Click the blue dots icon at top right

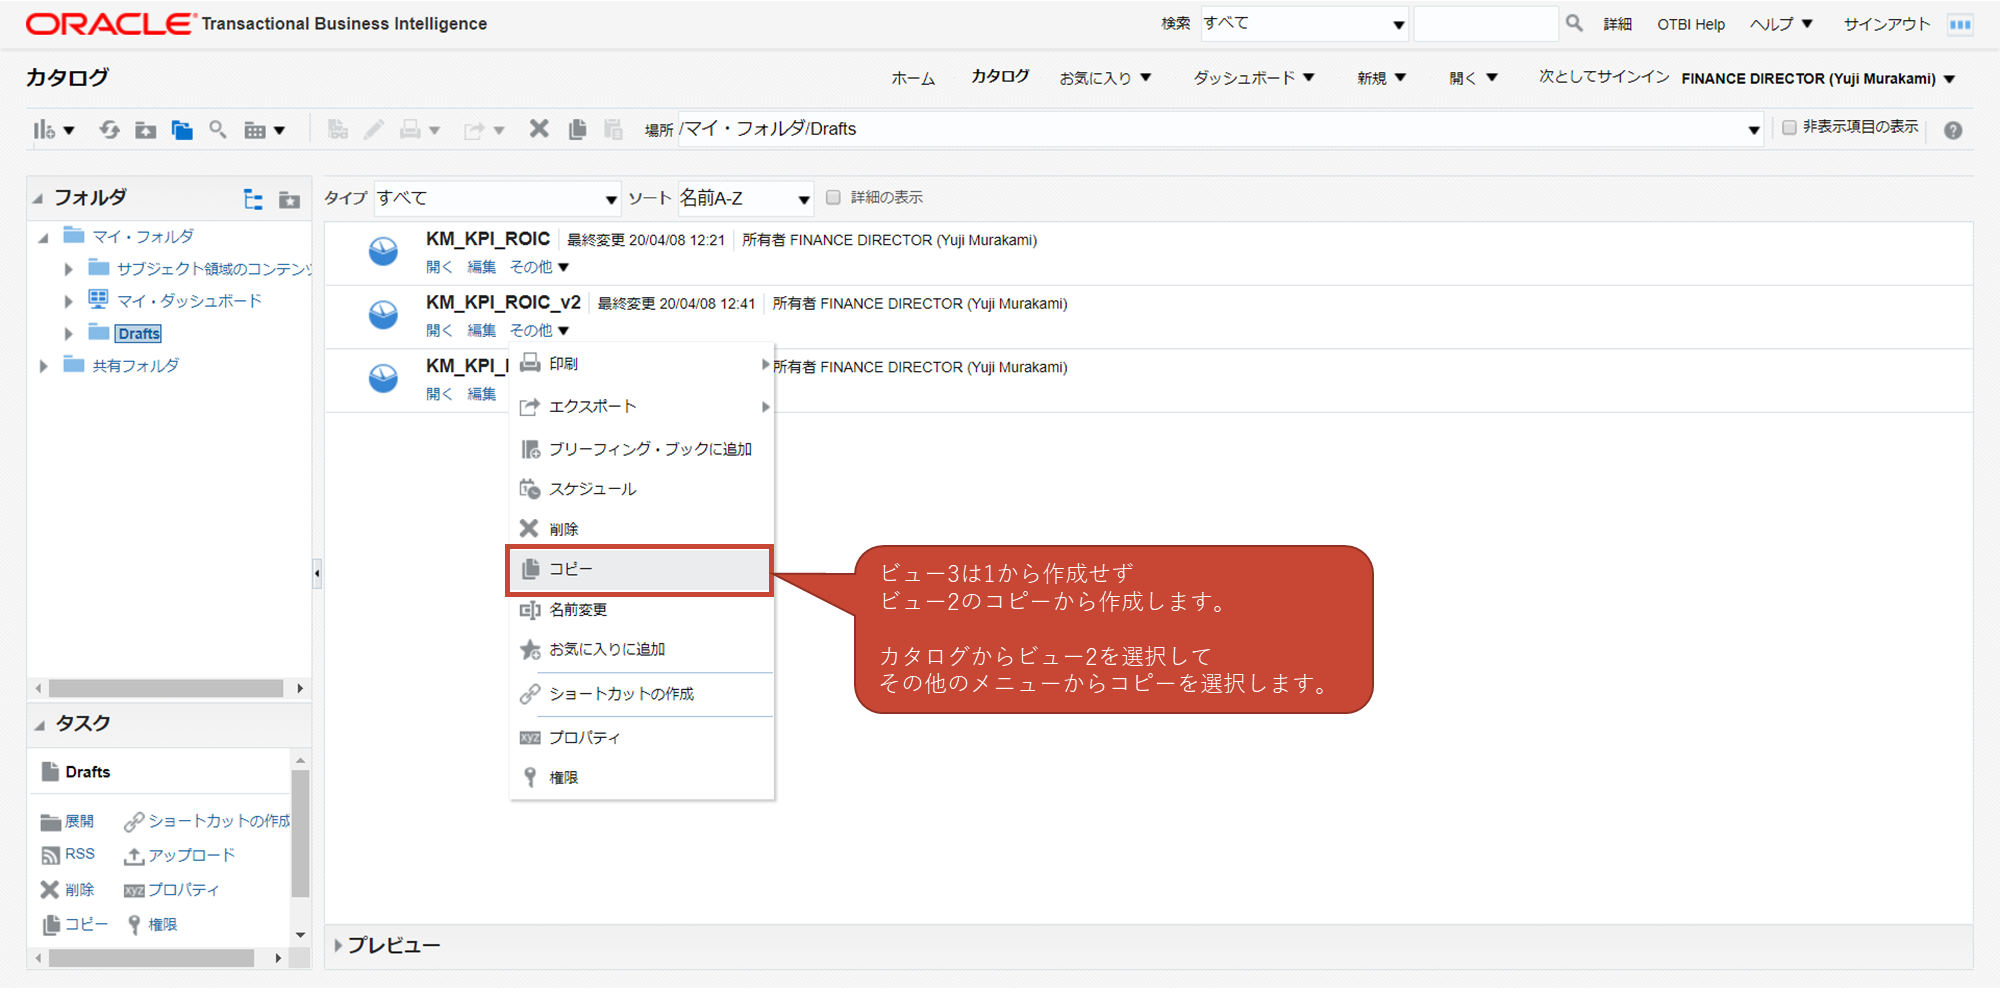1960,24
